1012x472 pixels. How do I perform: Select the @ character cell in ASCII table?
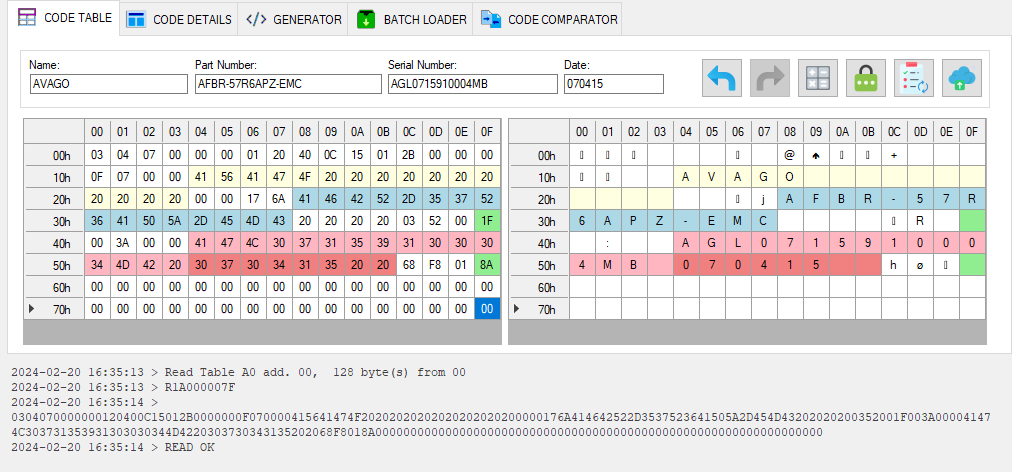[790, 155]
